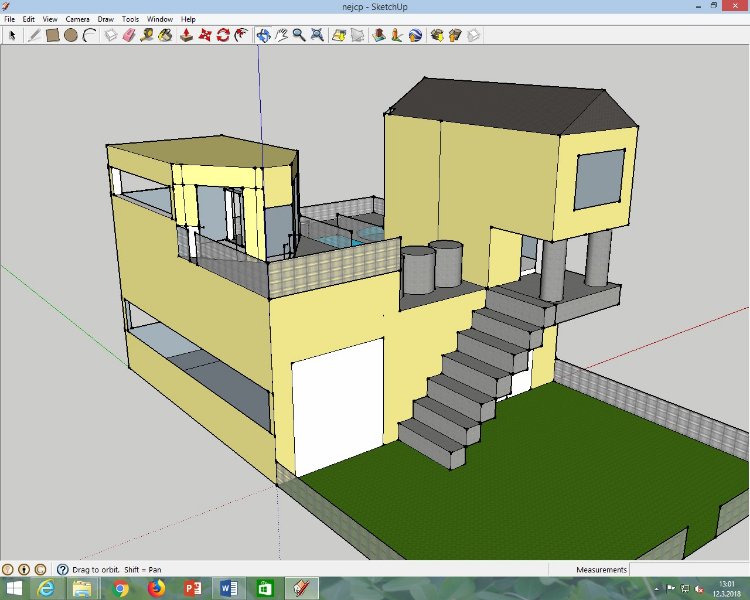Select the arrow Select tool
750x600 pixels.
tap(13, 35)
